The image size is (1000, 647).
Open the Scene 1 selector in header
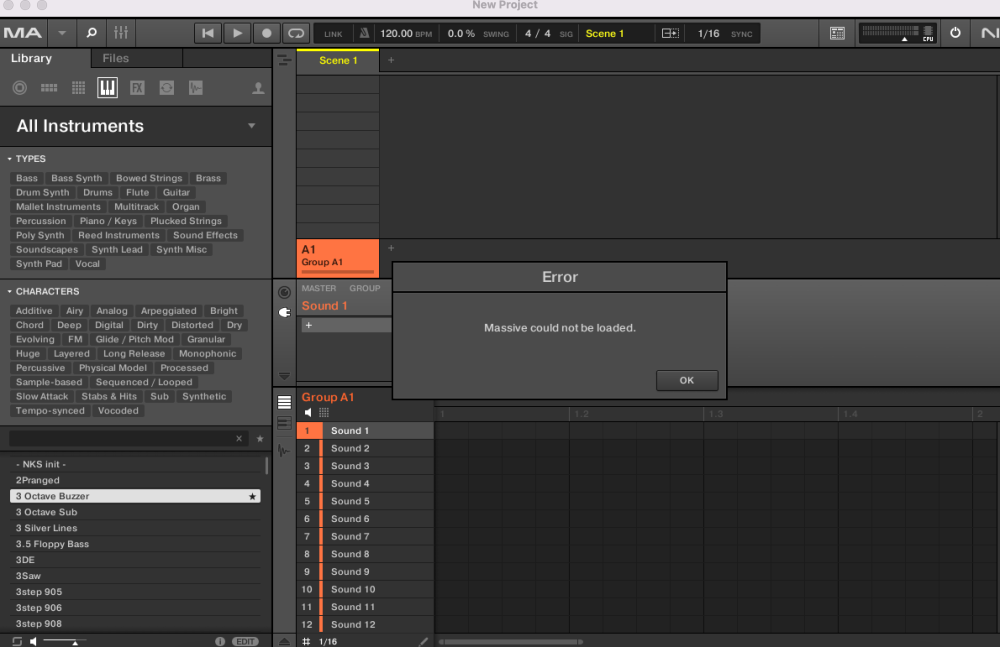605,33
